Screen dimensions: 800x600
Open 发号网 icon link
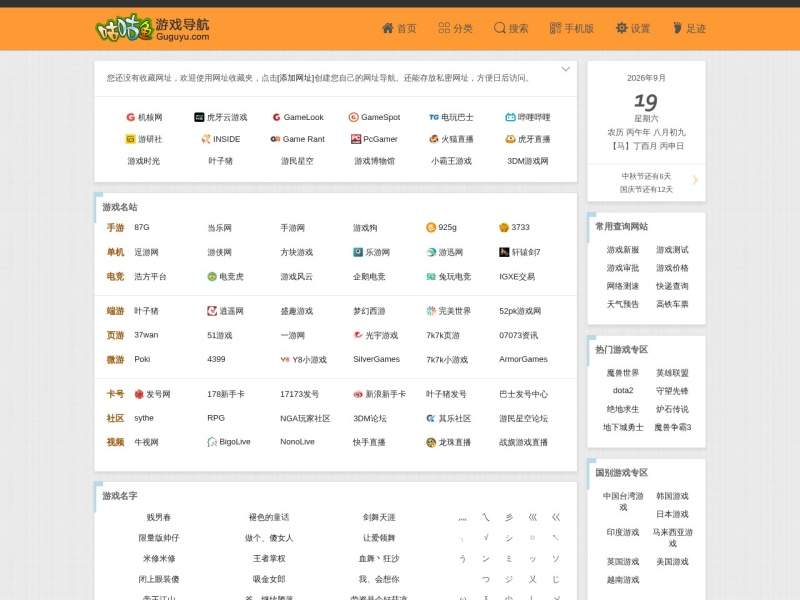click(152, 394)
